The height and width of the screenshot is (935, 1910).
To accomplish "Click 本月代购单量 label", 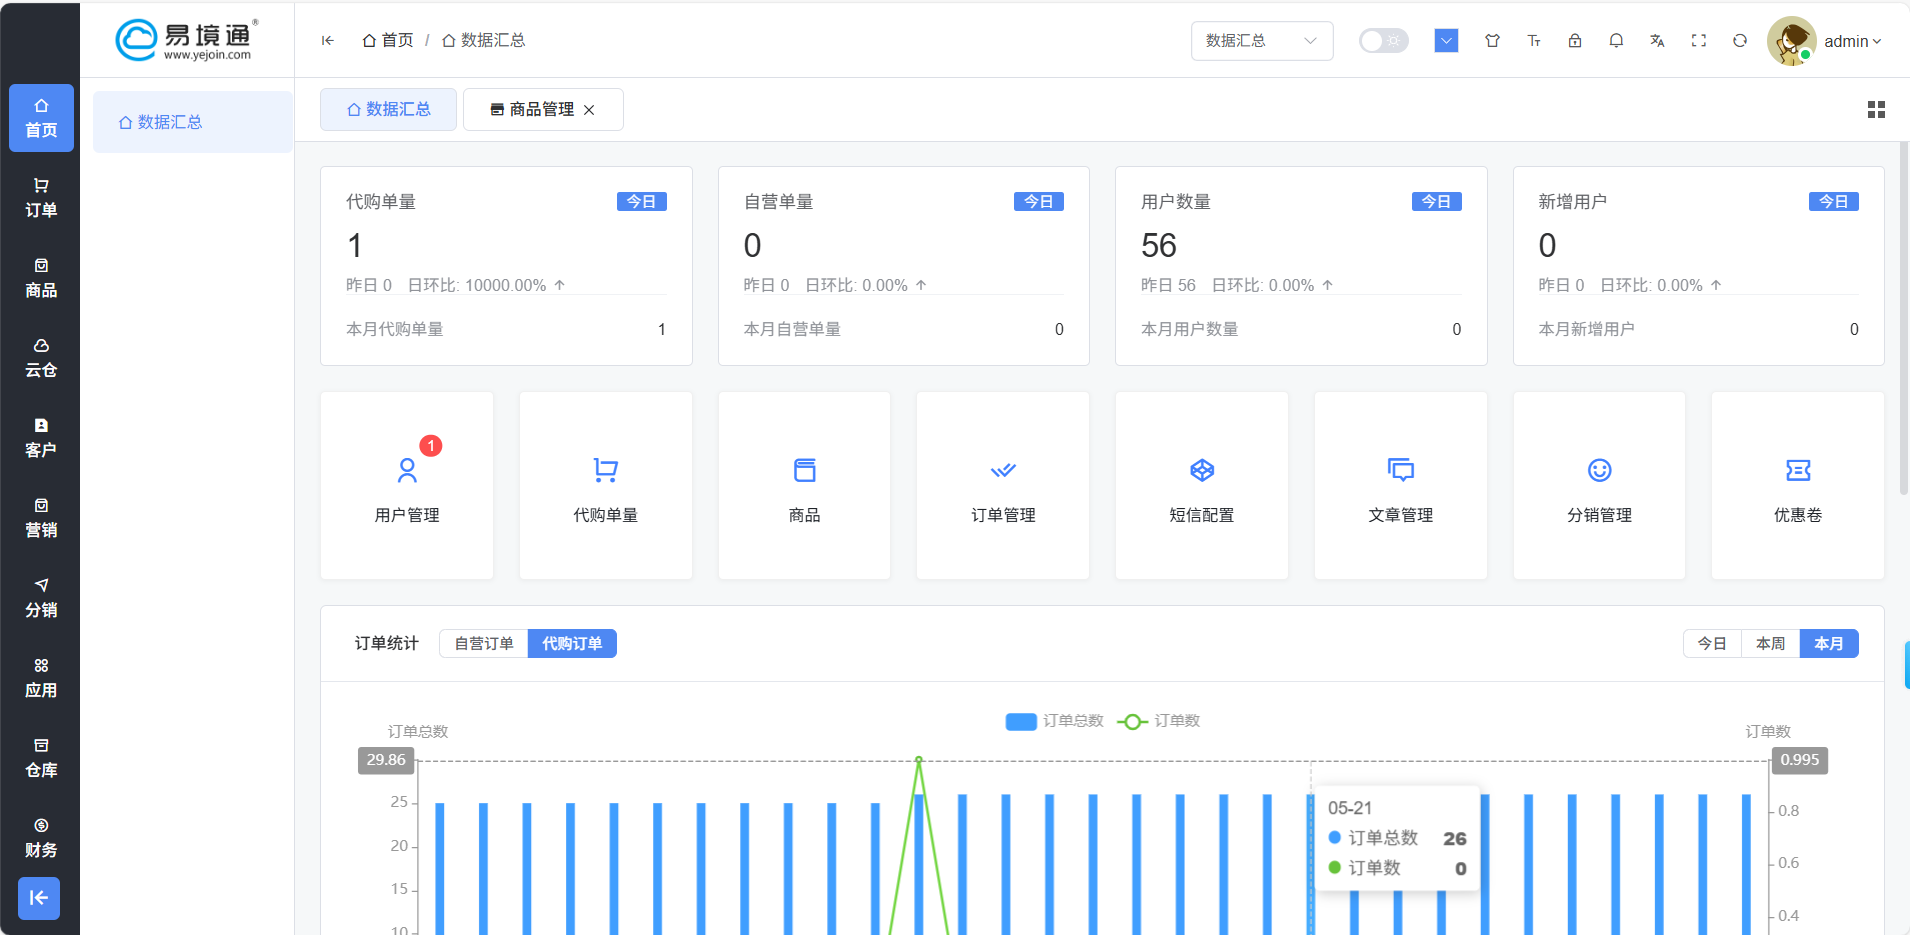I will [395, 329].
